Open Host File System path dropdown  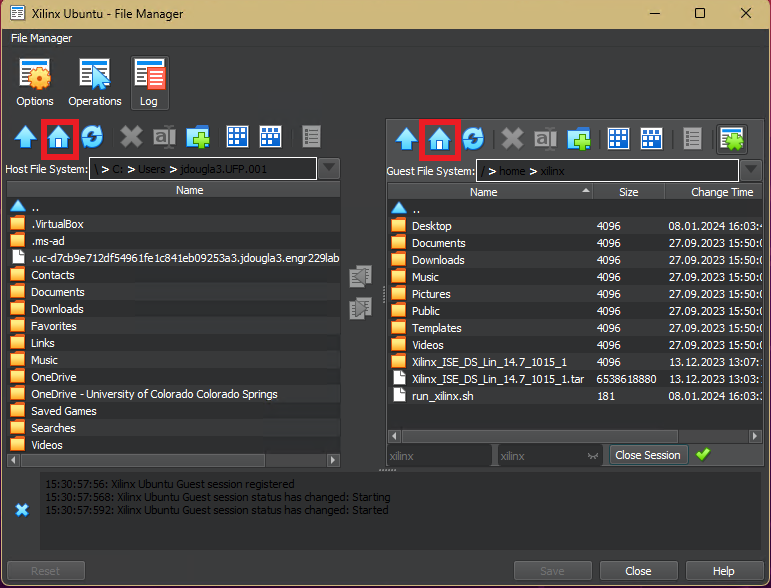(x=329, y=169)
